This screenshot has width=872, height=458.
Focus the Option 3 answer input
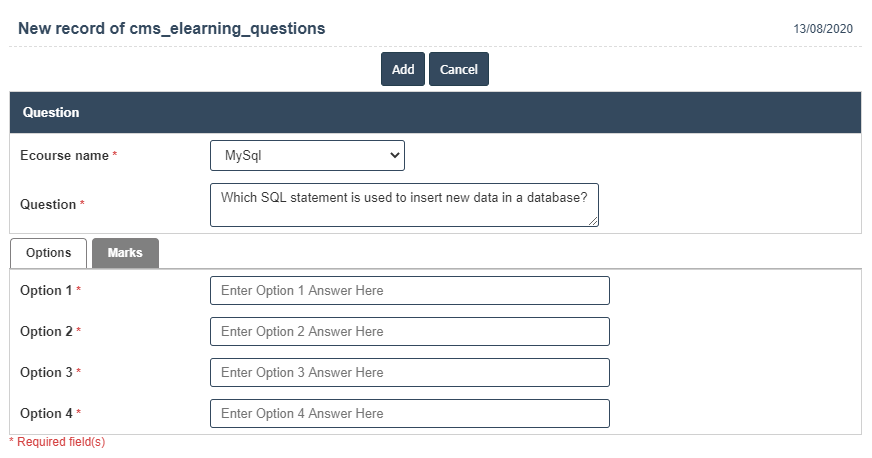(409, 373)
